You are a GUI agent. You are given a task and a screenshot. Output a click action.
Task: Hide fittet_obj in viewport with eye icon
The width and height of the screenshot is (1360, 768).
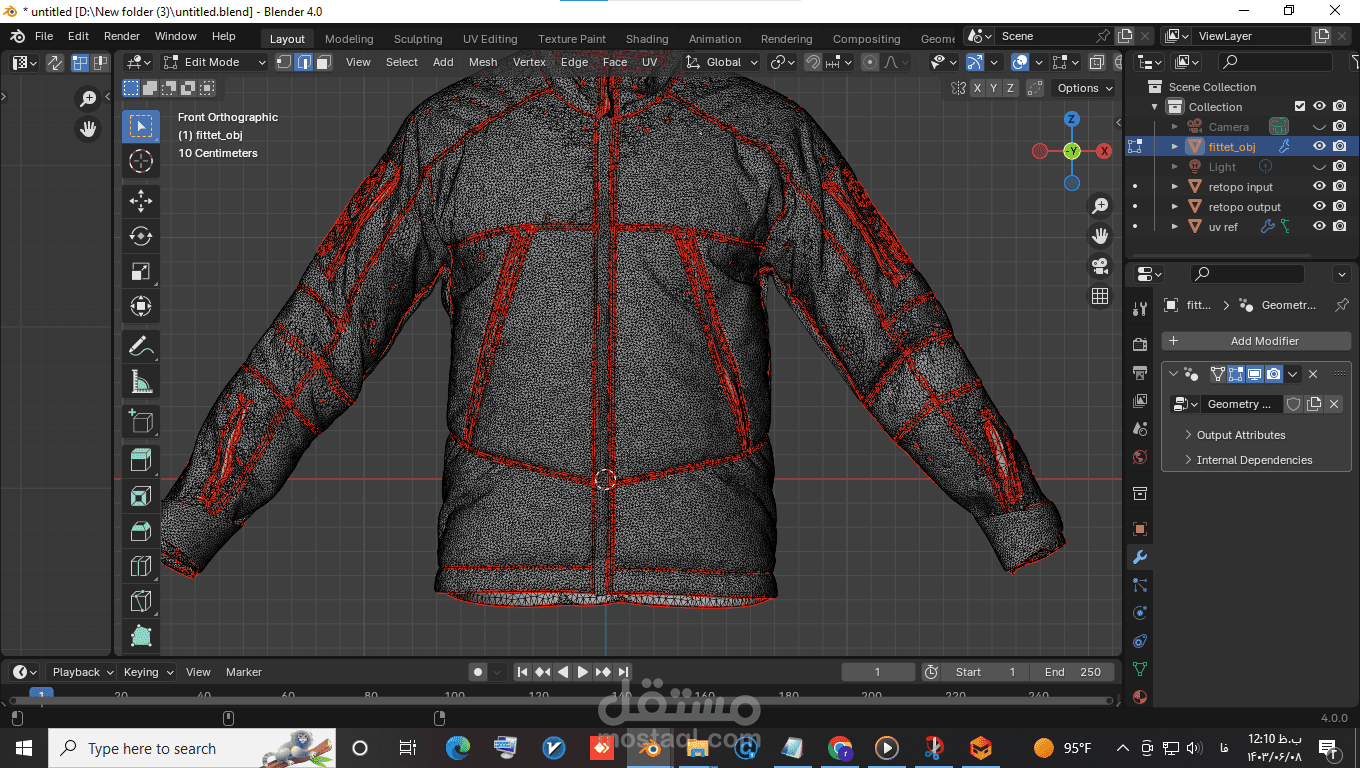coord(1319,146)
